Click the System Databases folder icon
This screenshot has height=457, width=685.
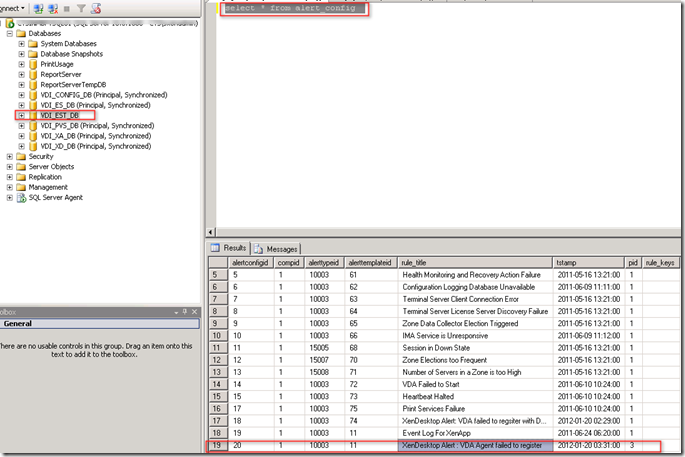click(33, 44)
